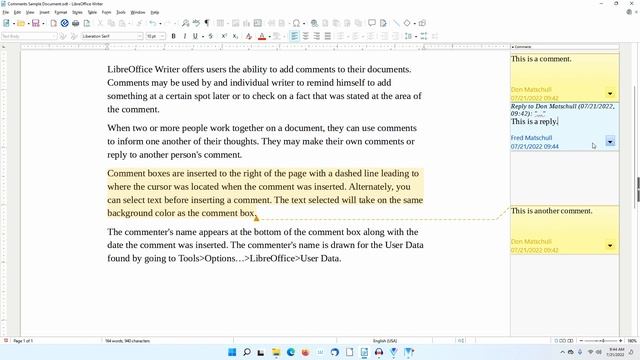640x360 pixels.
Task: Open the View menu
Action: tap(30, 12)
